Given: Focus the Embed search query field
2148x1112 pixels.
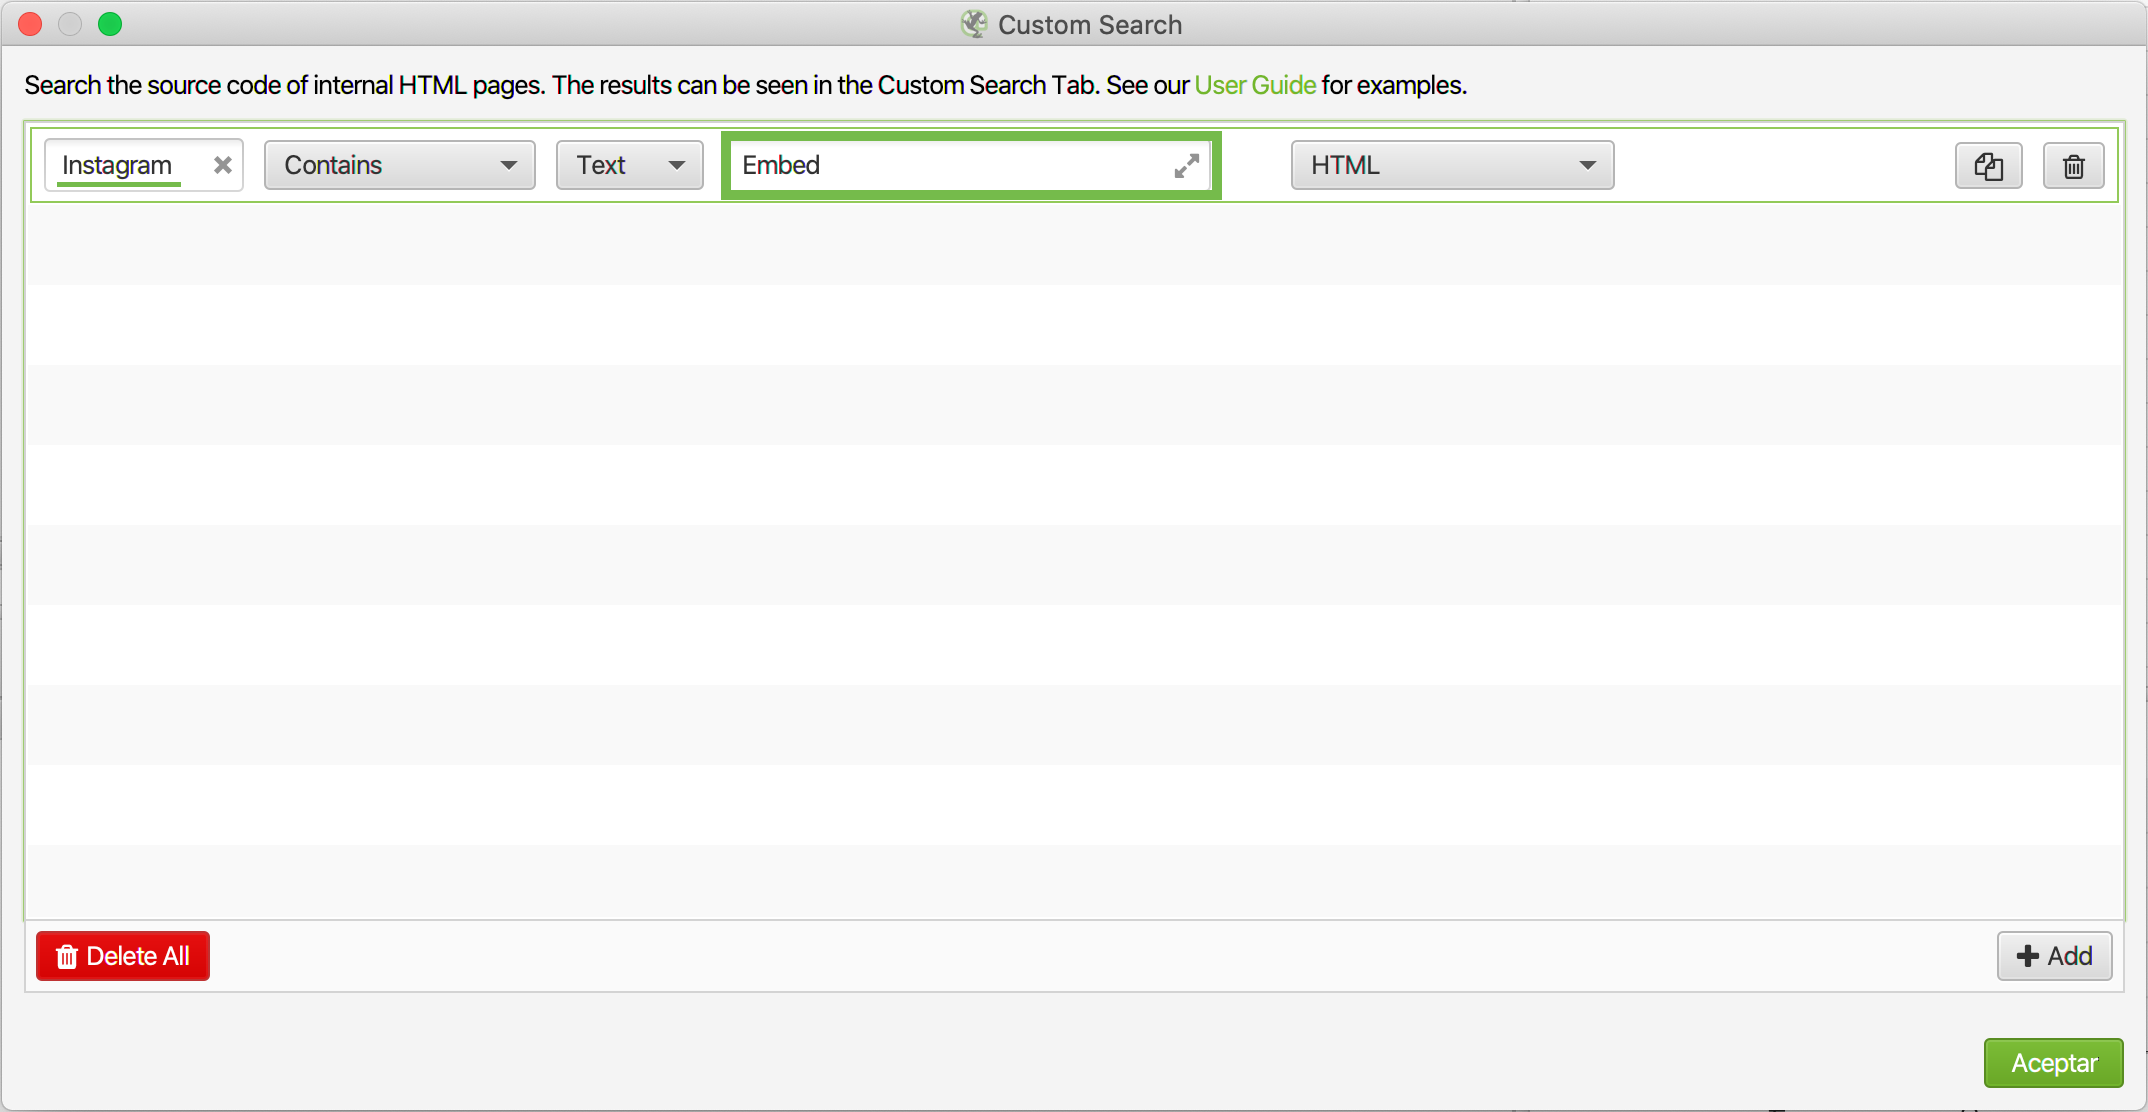Looking at the screenshot, I should 950,165.
